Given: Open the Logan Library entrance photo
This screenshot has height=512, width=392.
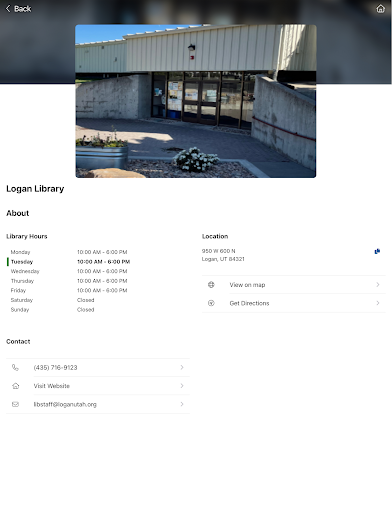Looking at the screenshot, I should point(196,101).
